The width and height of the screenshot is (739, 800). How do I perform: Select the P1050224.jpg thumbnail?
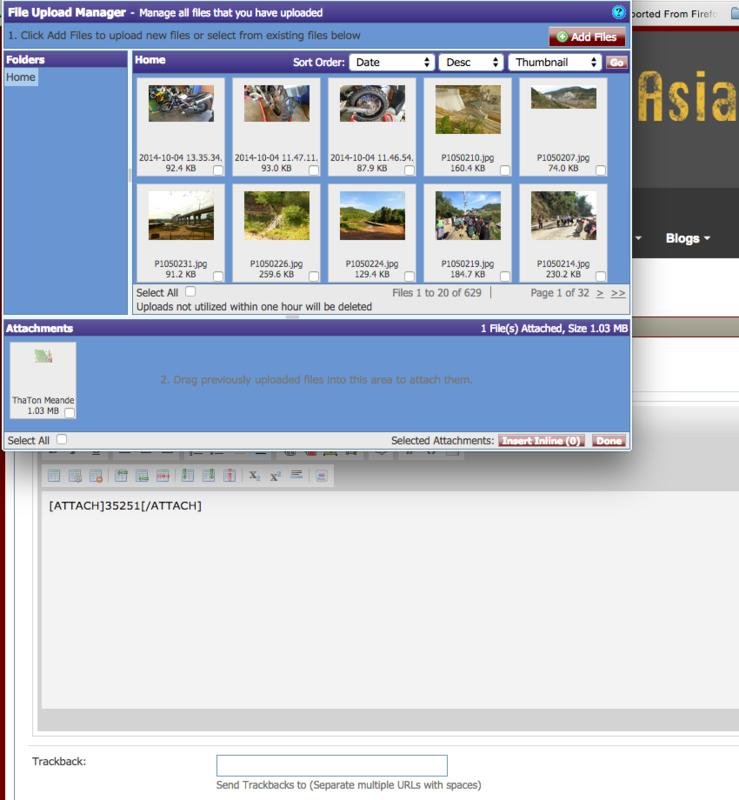click(372, 216)
